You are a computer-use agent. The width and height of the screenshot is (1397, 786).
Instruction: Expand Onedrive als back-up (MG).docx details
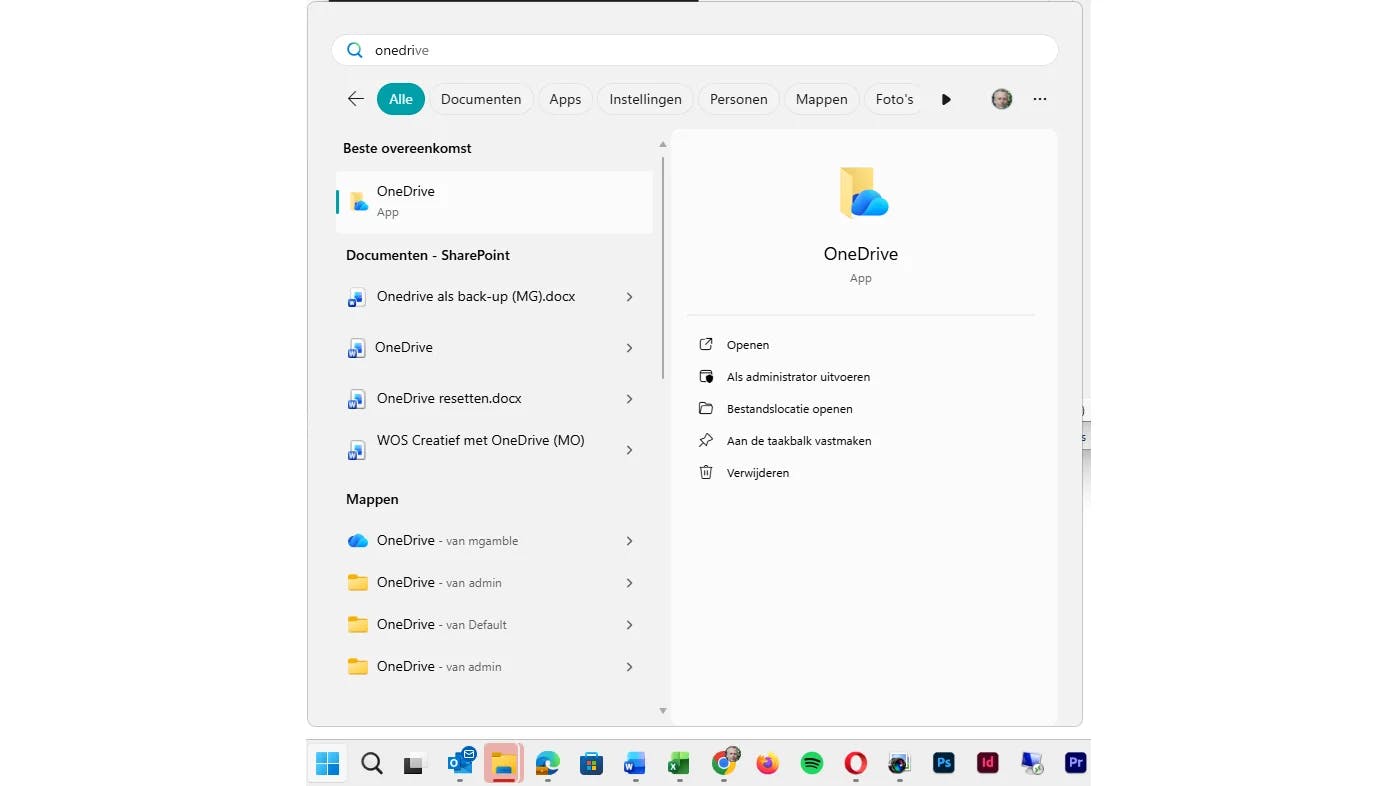(x=629, y=297)
